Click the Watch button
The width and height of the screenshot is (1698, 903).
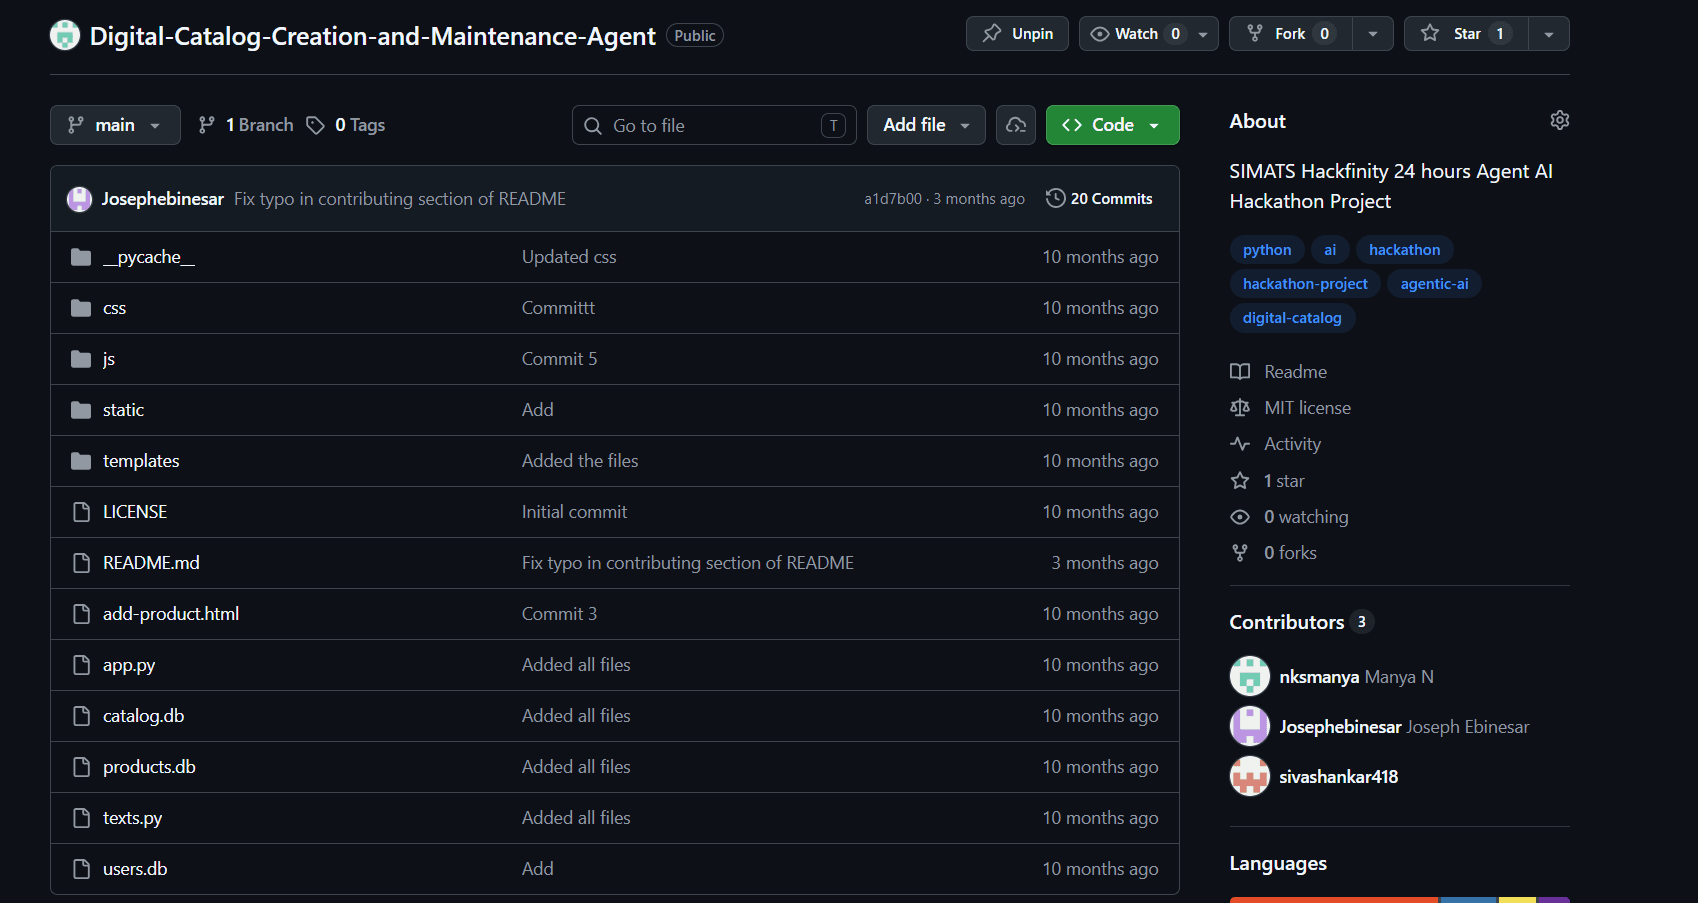click(x=1134, y=34)
